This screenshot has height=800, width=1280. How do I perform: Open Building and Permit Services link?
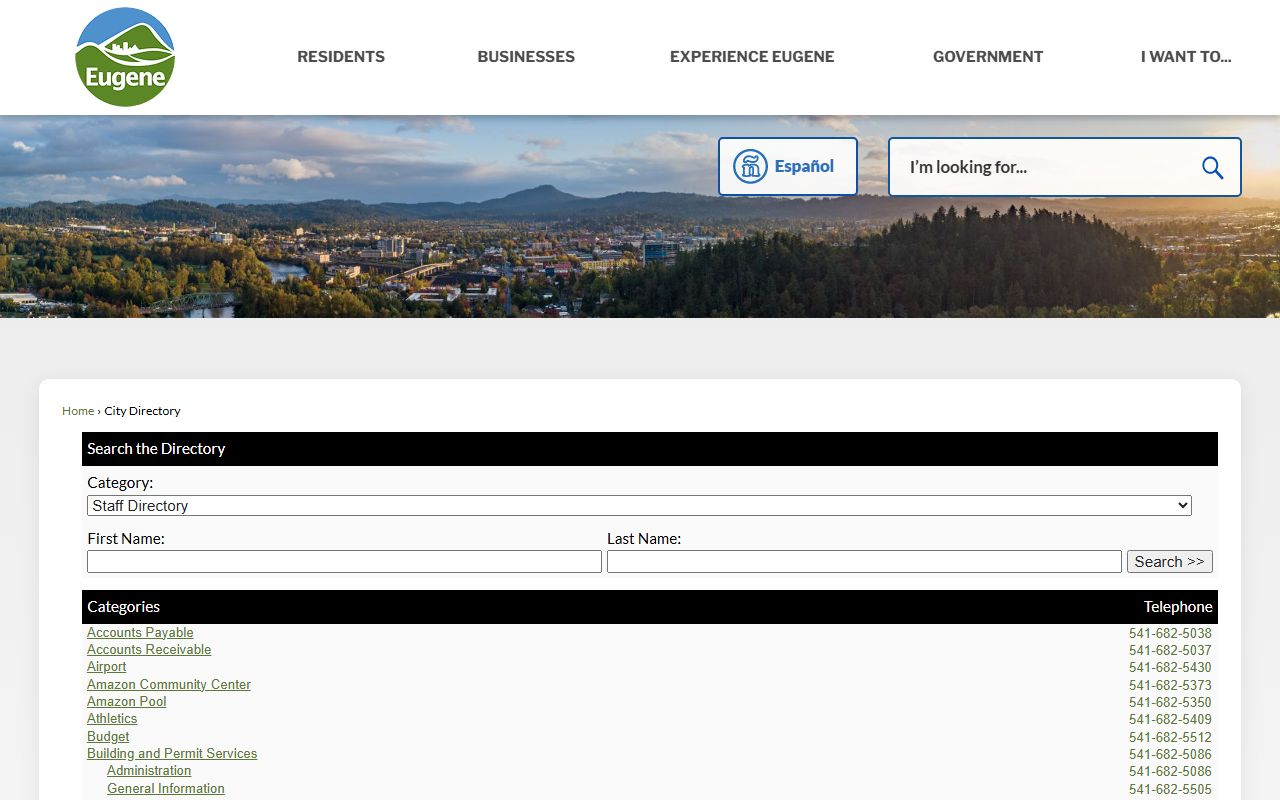pyautogui.click(x=172, y=754)
